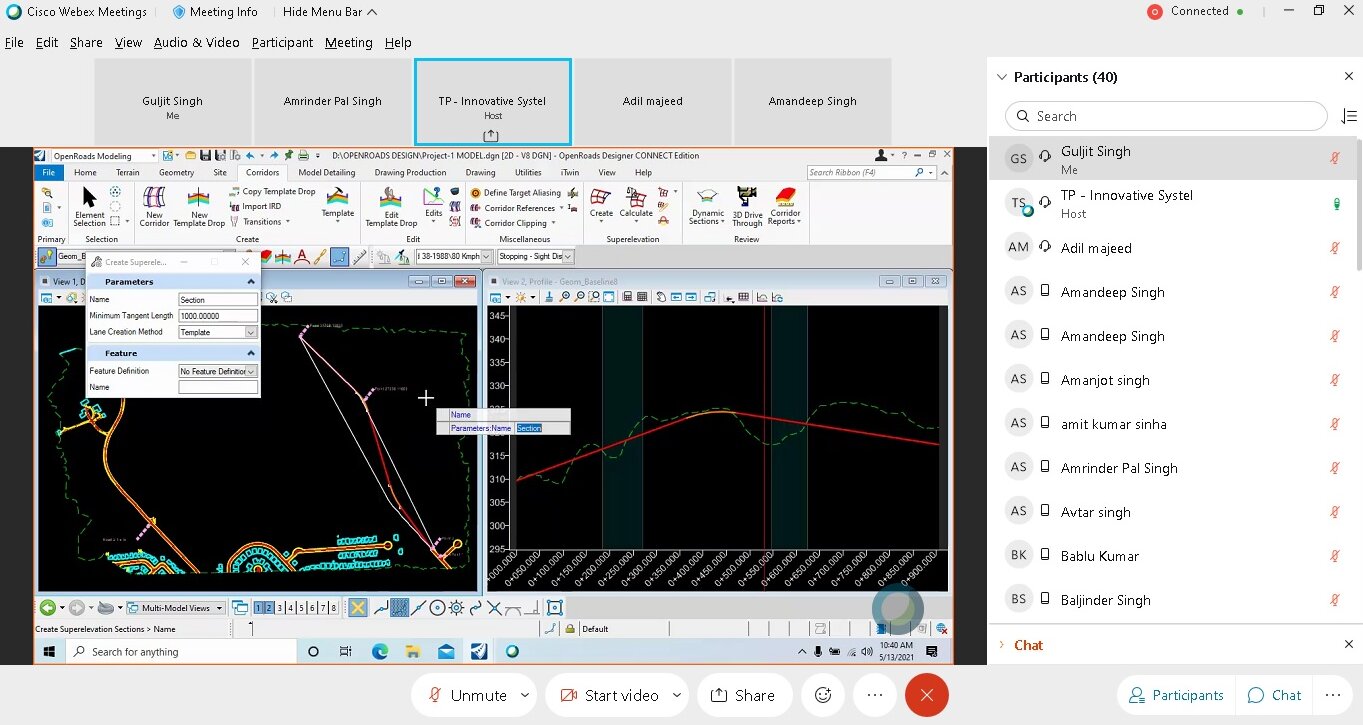Collapse the Parameters section
The height and width of the screenshot is (725, 1363).
click(x=251, y=282)
